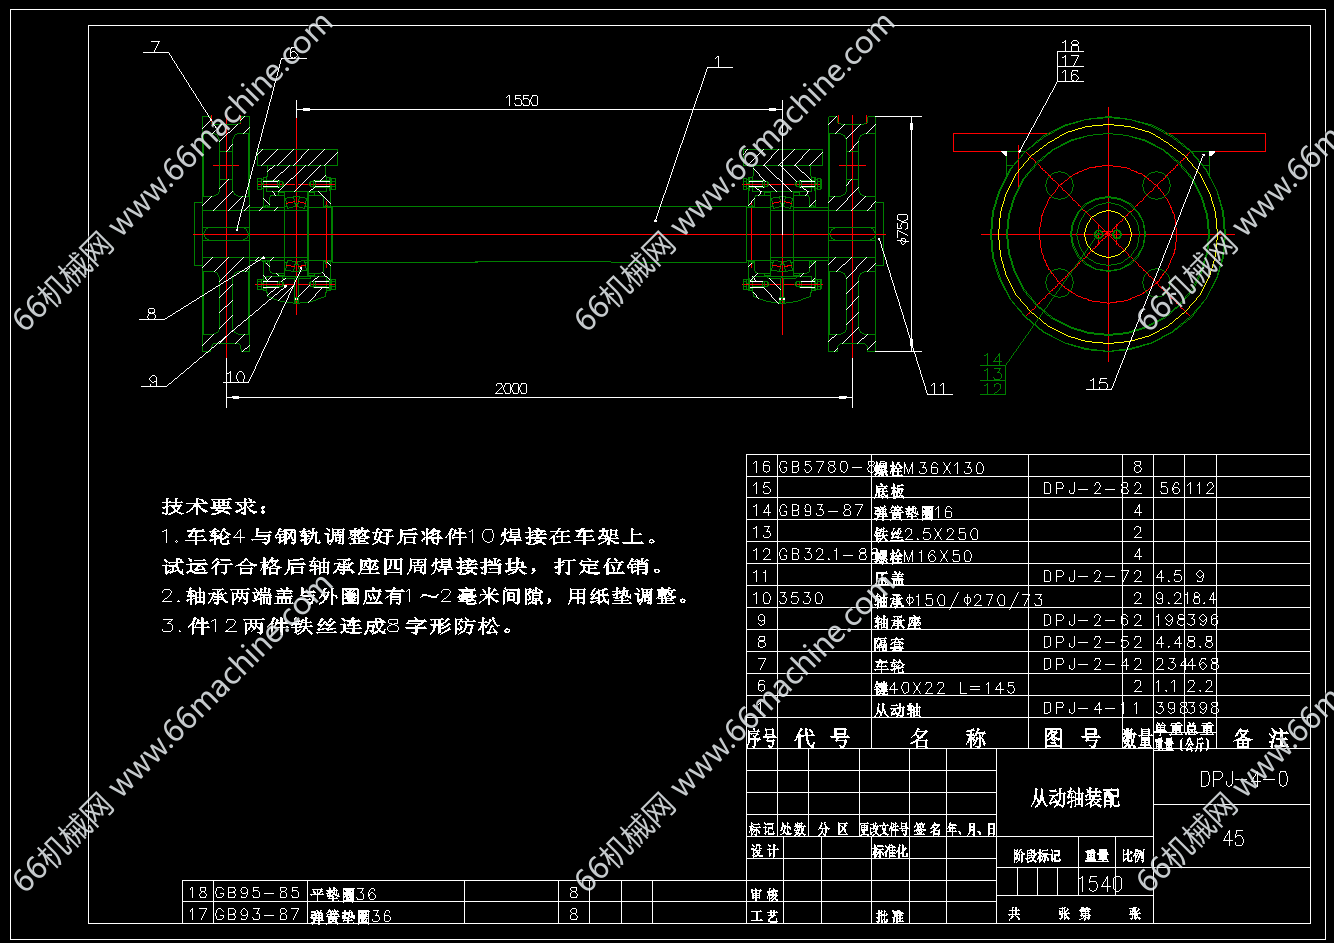The image size is (1334, 943).
Task: Select the 键40X22 L=145 parts entry
Action: click(x=944, y=687)
